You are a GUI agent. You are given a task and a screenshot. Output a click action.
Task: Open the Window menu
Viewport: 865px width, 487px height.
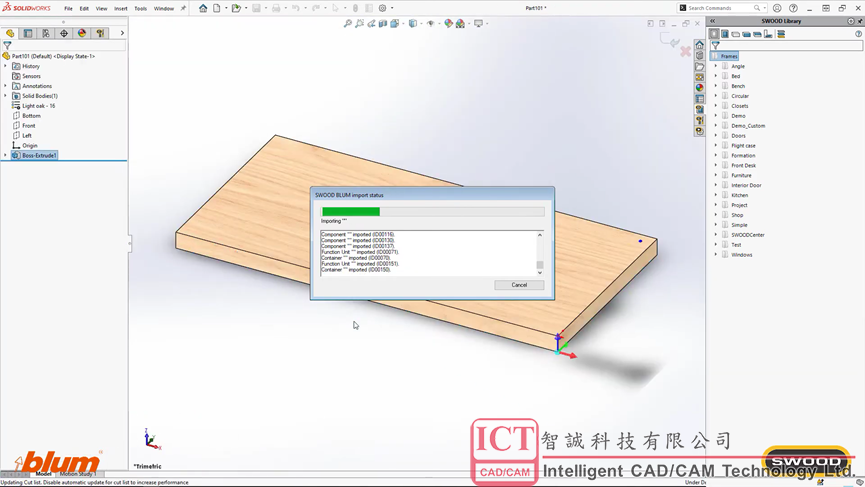click(164, 8)
